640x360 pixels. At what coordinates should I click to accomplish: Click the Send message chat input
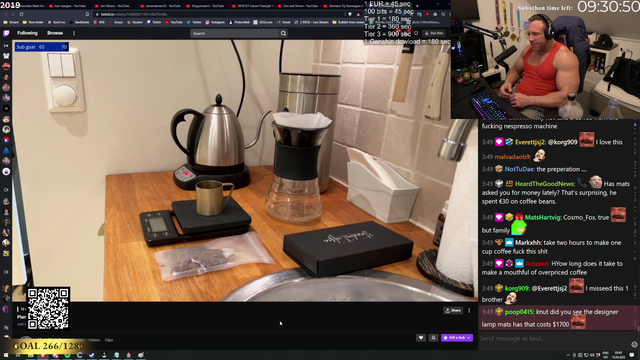[554, 338]
